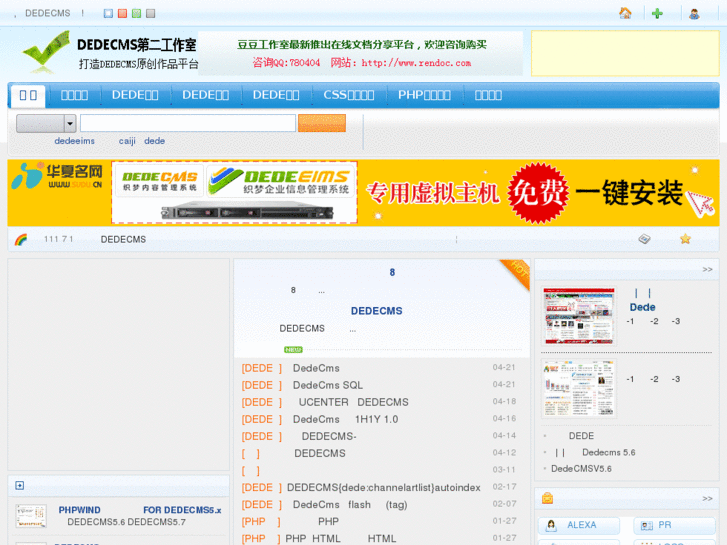The width and height of the screenshot is (727, 545).
Task: Click the [DEDE] category tag on 04-16 row
Action: (261, 419)
